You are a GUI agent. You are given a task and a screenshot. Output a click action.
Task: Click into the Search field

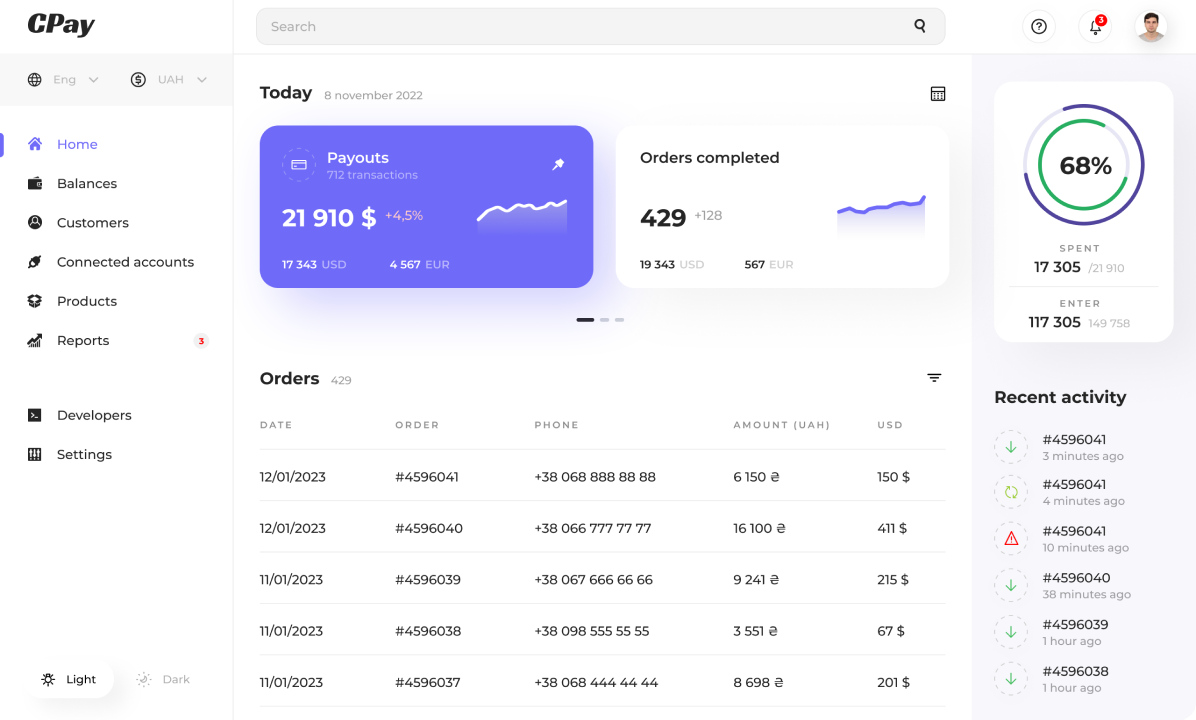600,27
